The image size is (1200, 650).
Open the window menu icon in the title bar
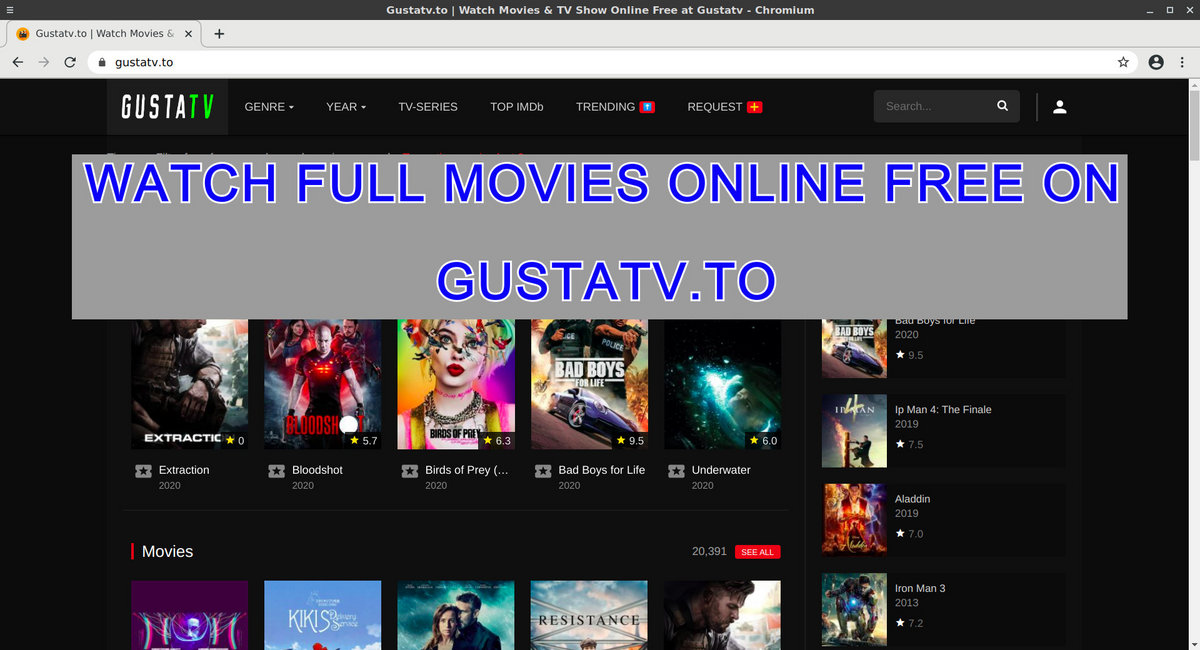[x=9, y=10]
